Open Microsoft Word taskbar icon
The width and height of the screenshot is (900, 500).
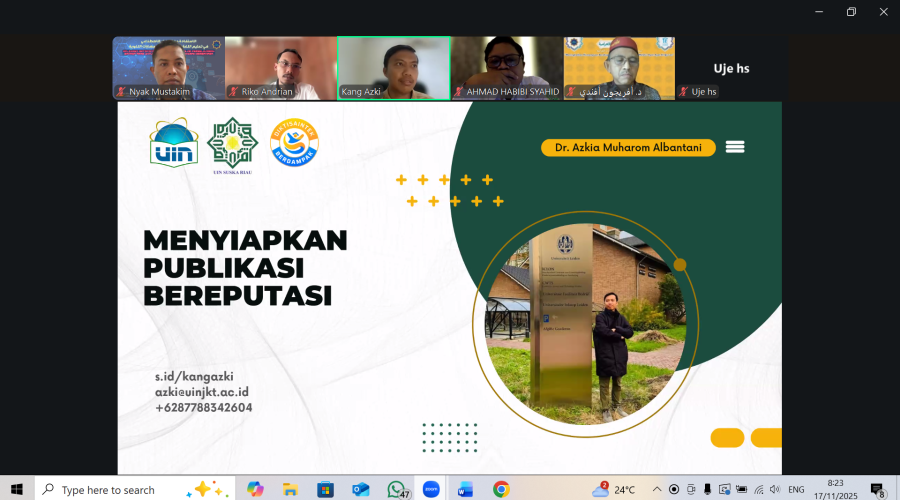click(465, 489)
